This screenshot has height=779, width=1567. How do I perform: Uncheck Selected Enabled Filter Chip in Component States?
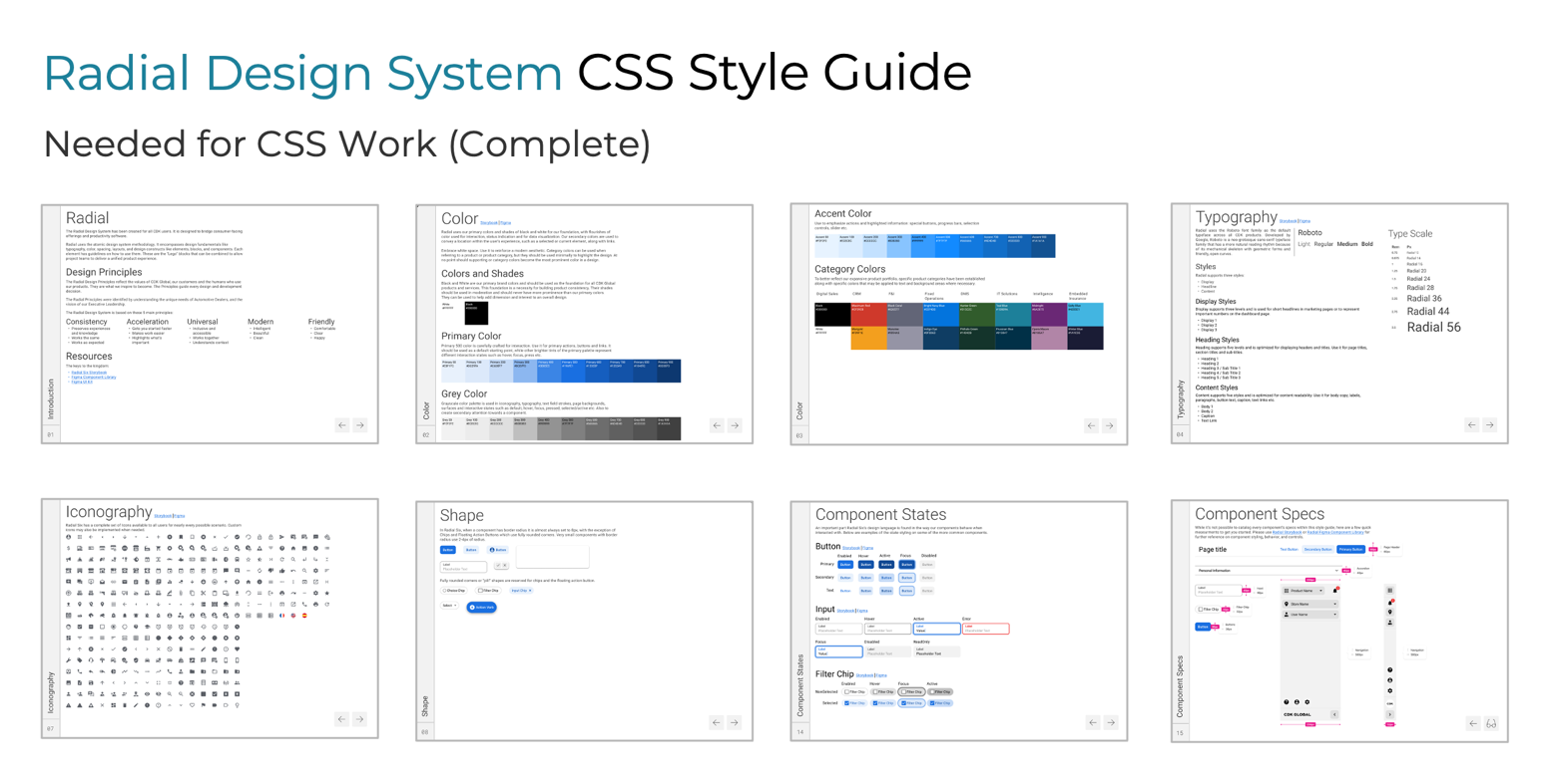[846, 703]
